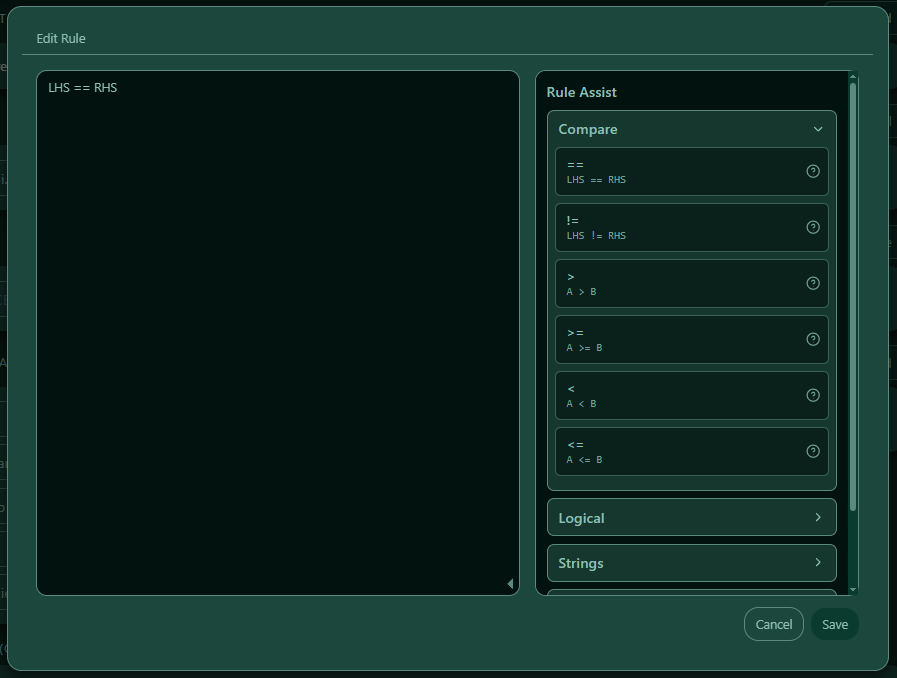Cancel editing the rule
This screenshot has width=897, height=678.
tap(773, 624)
